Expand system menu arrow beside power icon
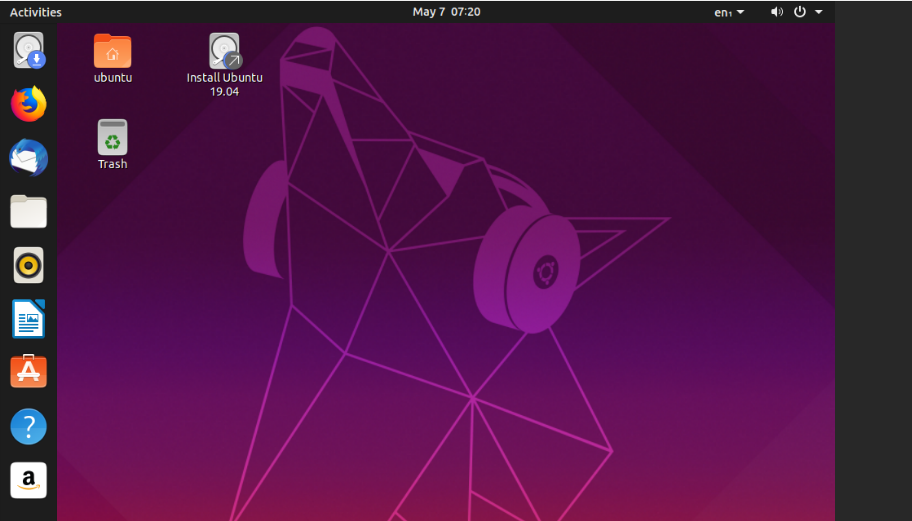 (x=819, y=12)
